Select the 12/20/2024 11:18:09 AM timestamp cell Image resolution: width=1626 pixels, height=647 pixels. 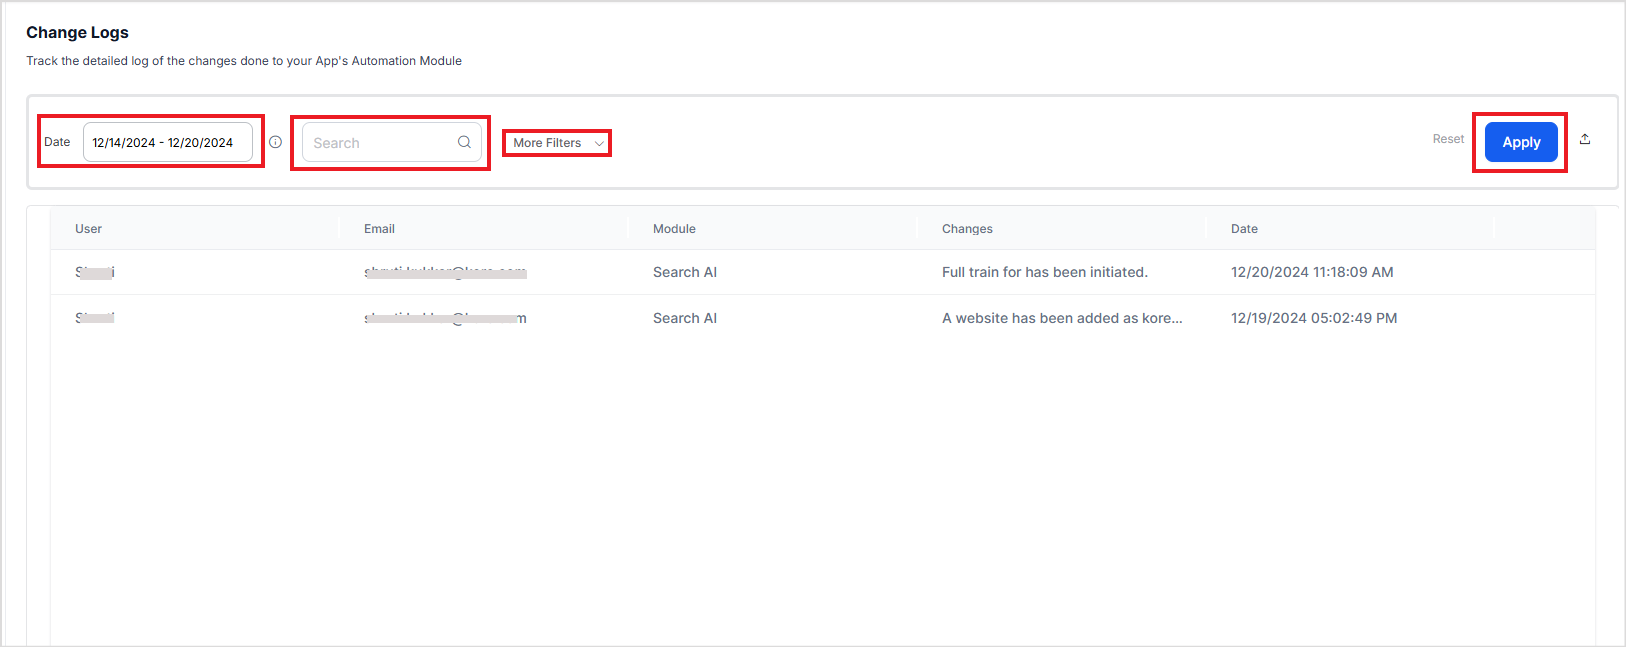(1311, 272)
